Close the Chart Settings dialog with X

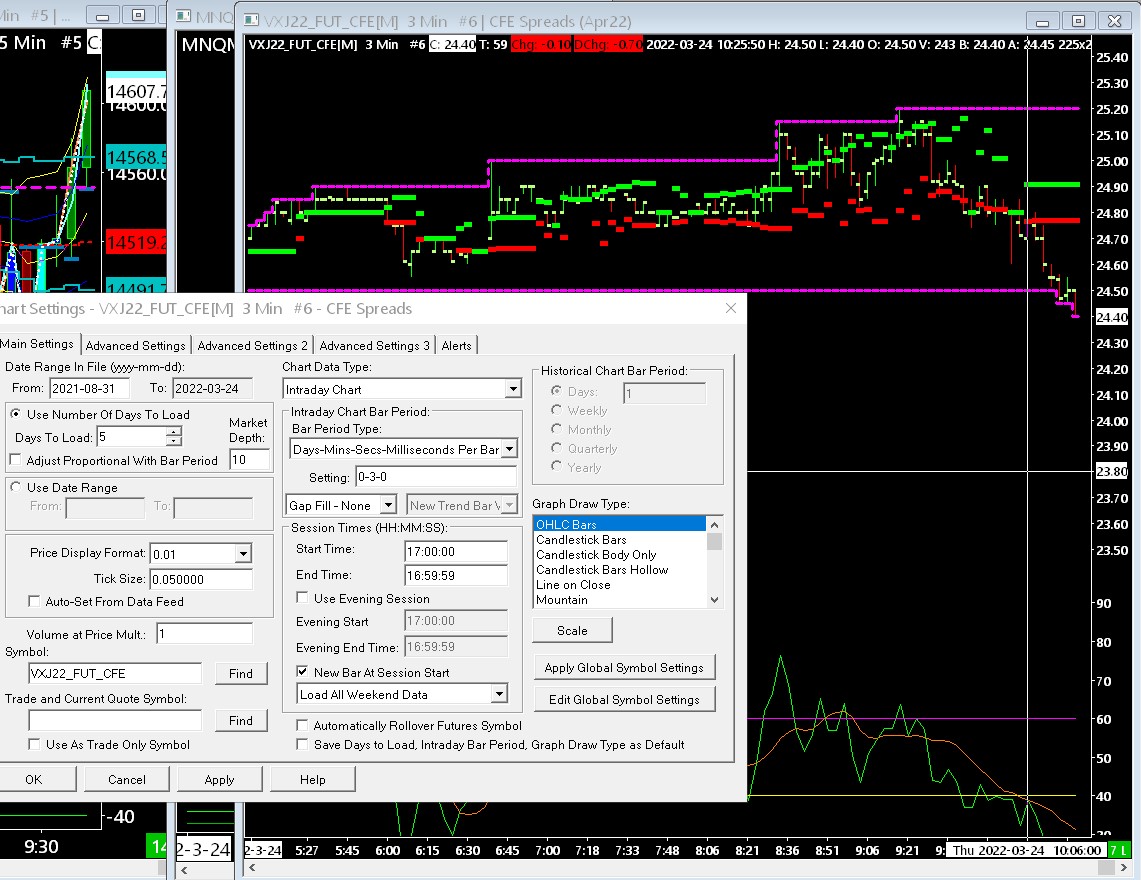tap(731, 308)
